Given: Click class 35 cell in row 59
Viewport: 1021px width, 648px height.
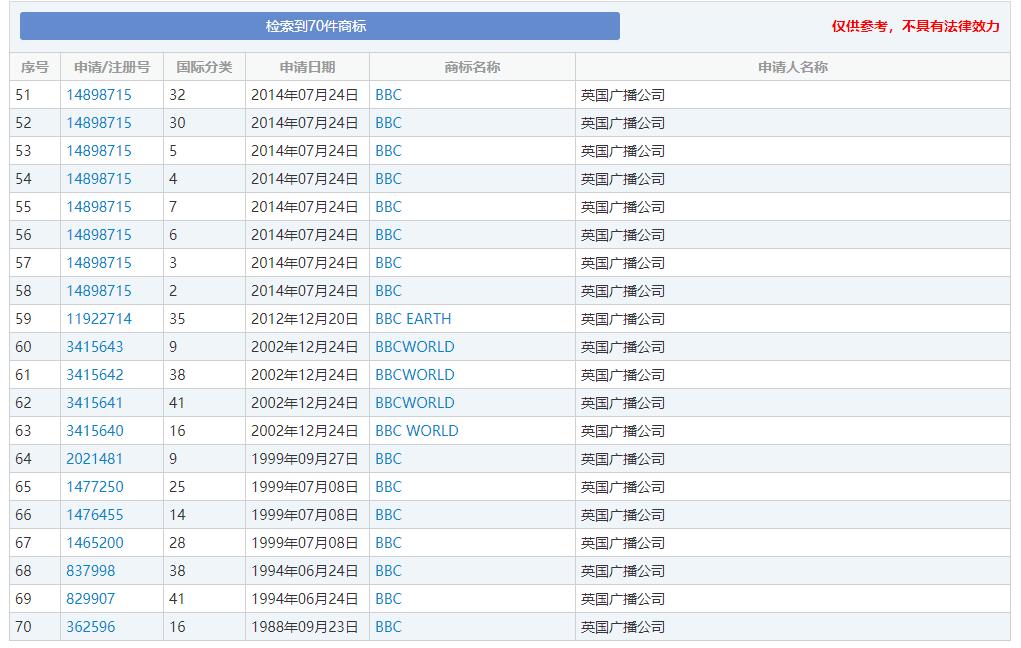Looking at the screenshot, I should pyautogui.click(x=204, y=318).
